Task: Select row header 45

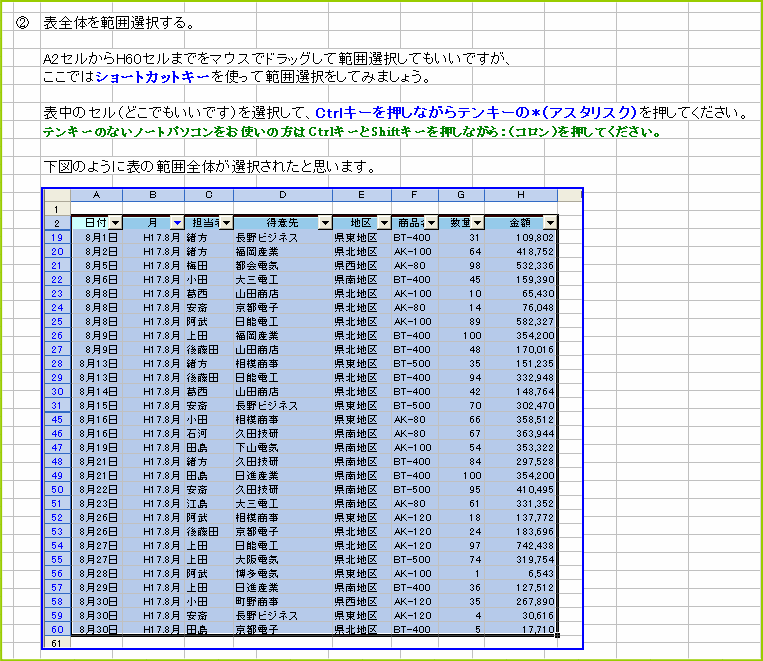Action: point(57,420)
